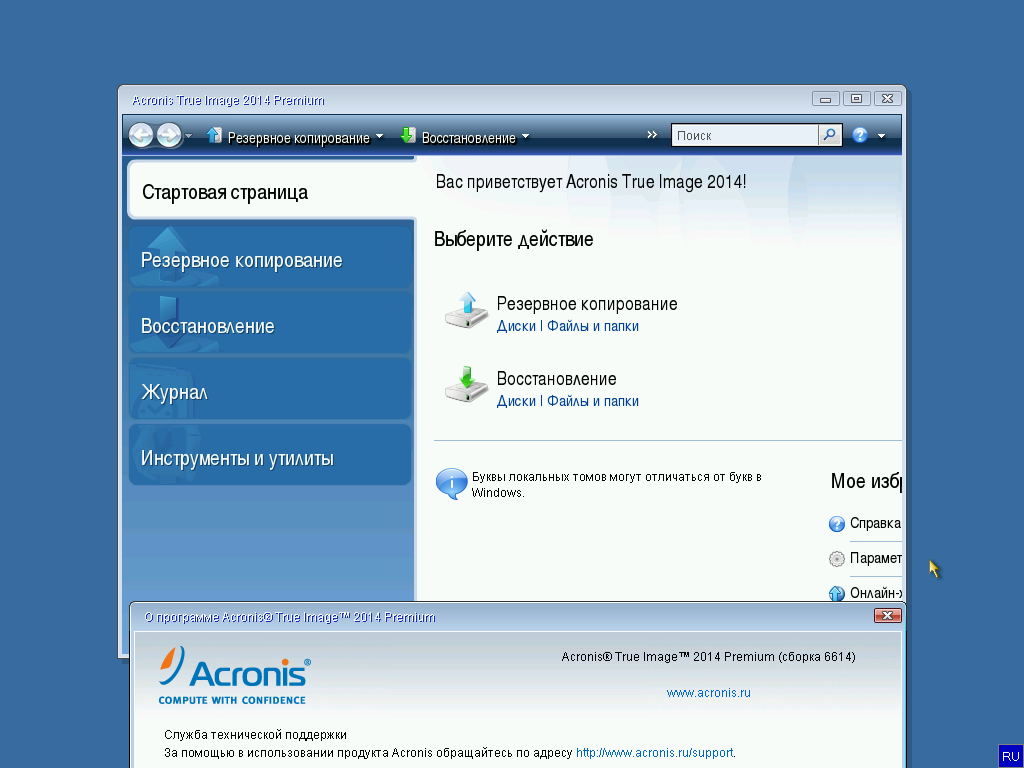The width and height of the screenshot is (1024, 768).
Task: Click the Справка help icon in favorites
Action: click(x=837, y=524)
